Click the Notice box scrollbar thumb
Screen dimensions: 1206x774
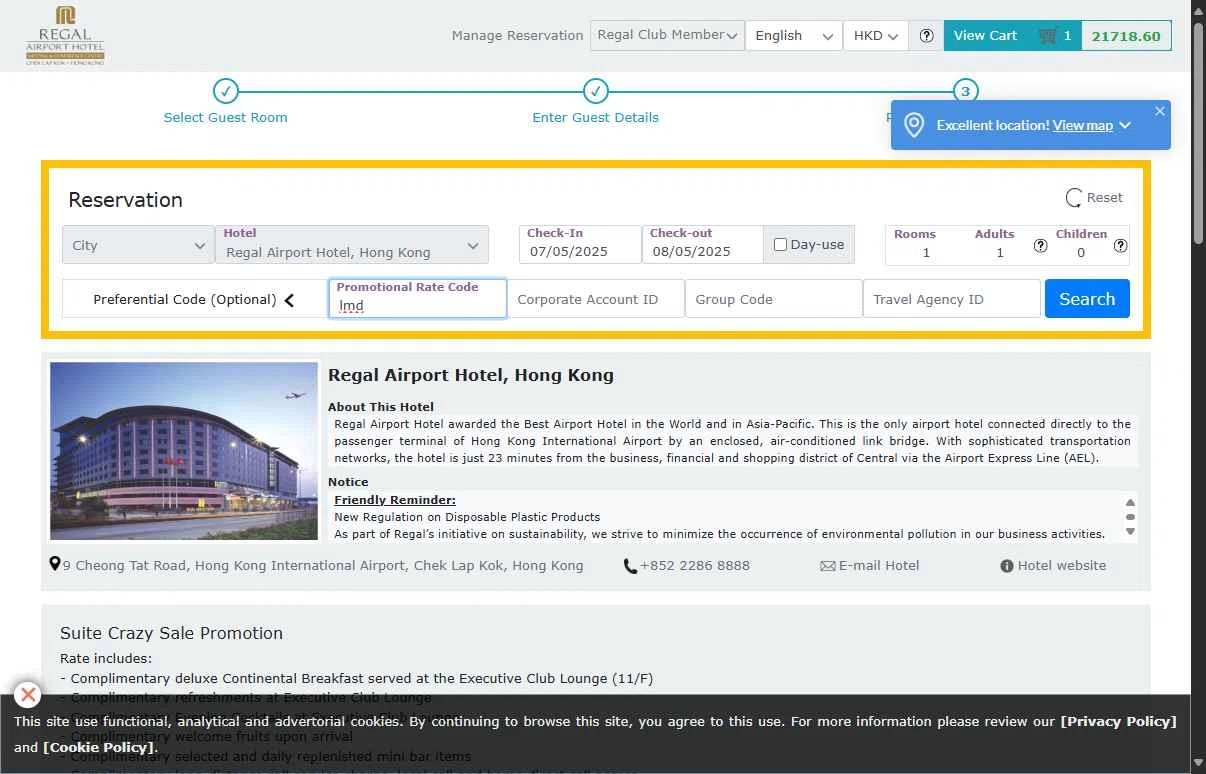pos(1130,517)
